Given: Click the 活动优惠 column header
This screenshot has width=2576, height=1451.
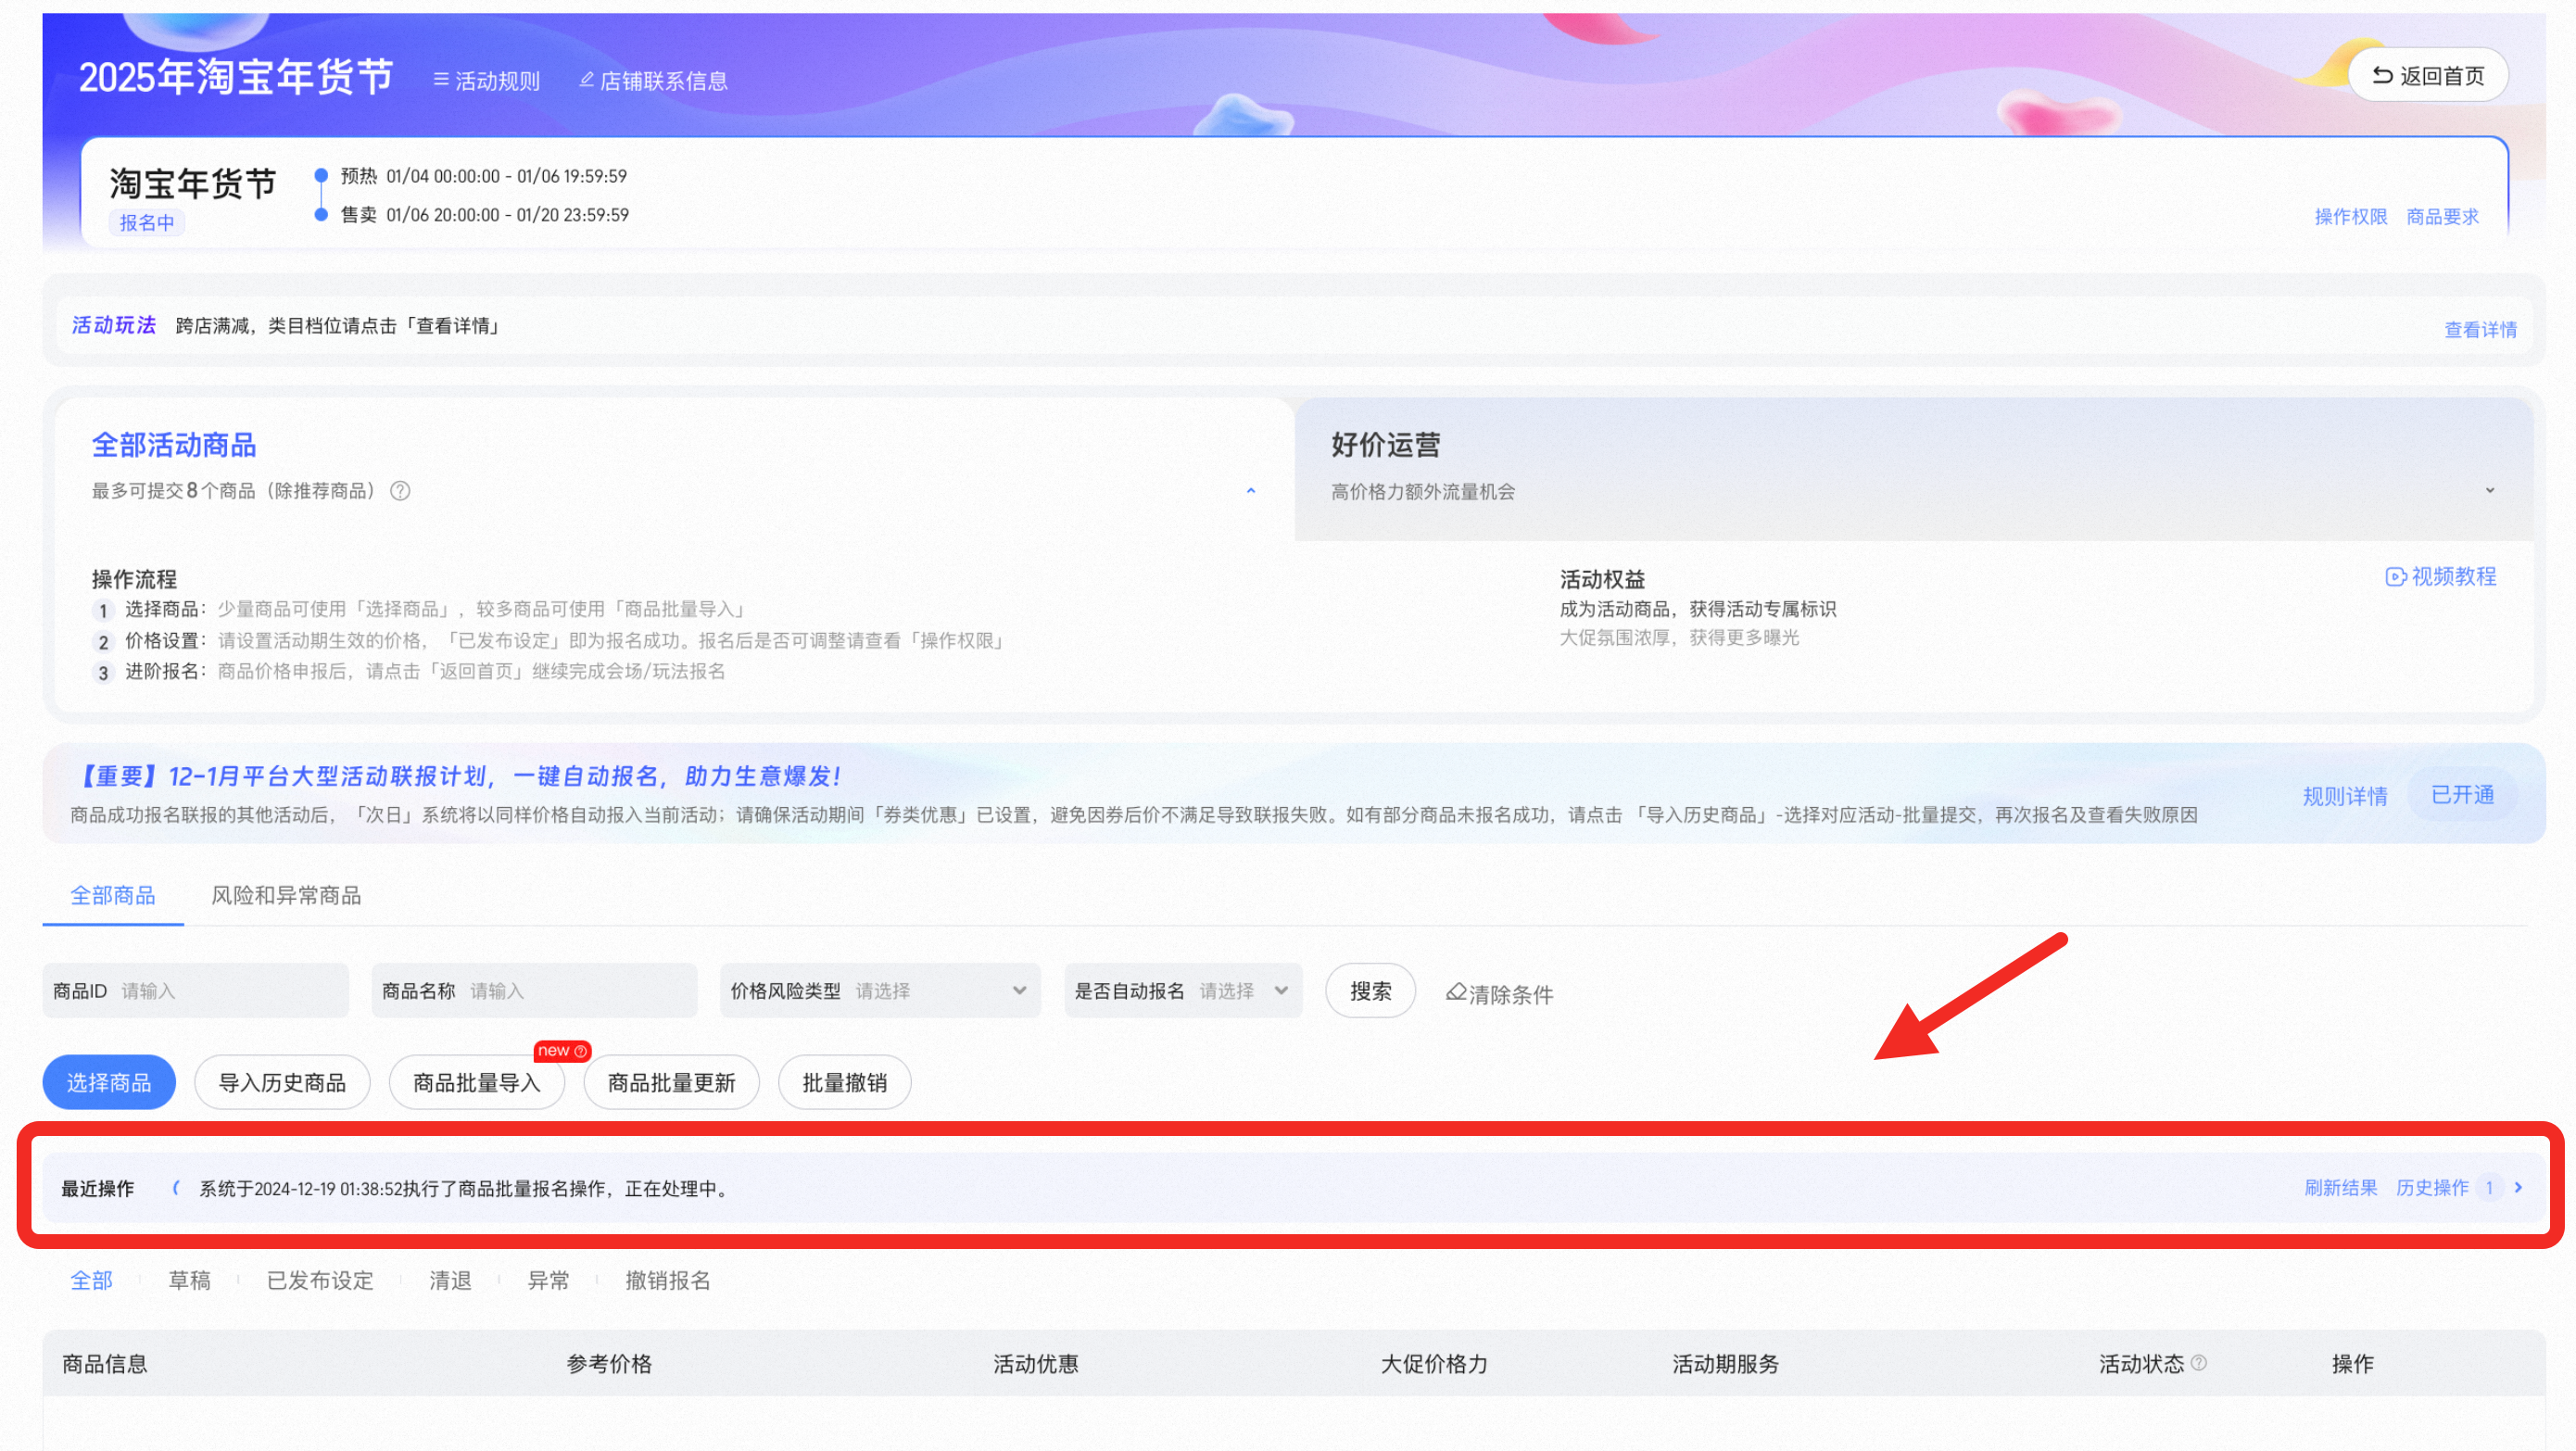Looking at the screenshot, I should tap(1036, 1364).
